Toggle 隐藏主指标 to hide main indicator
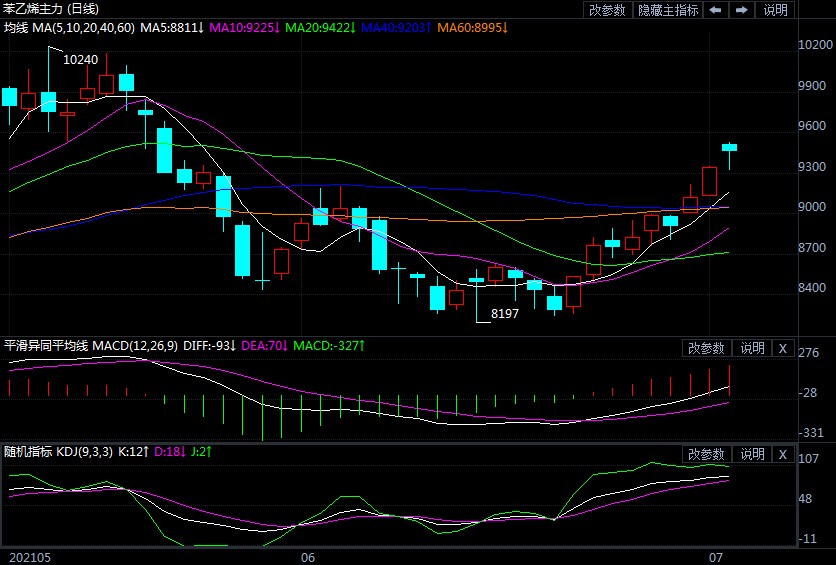 667,10
